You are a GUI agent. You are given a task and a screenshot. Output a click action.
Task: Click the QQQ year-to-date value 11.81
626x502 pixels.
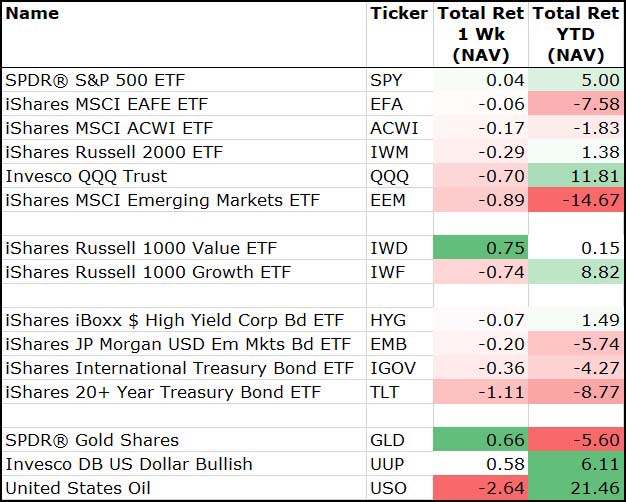pyautogui.click(x=576, y=176)
